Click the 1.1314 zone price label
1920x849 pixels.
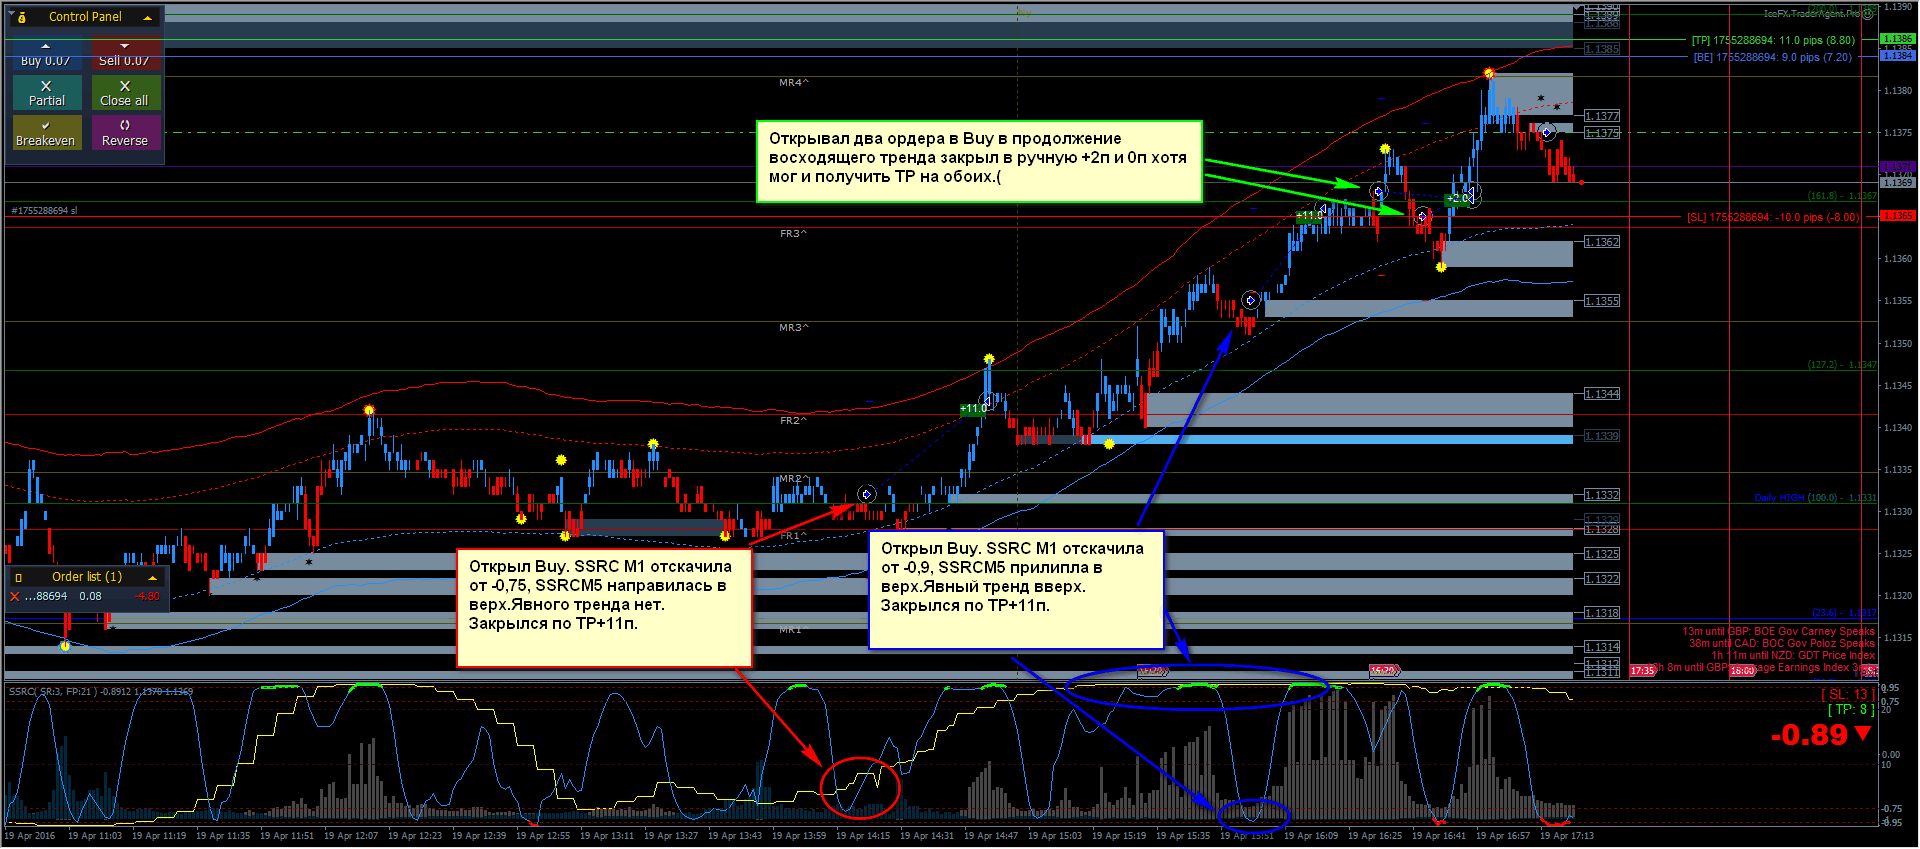pos(1602,647)
